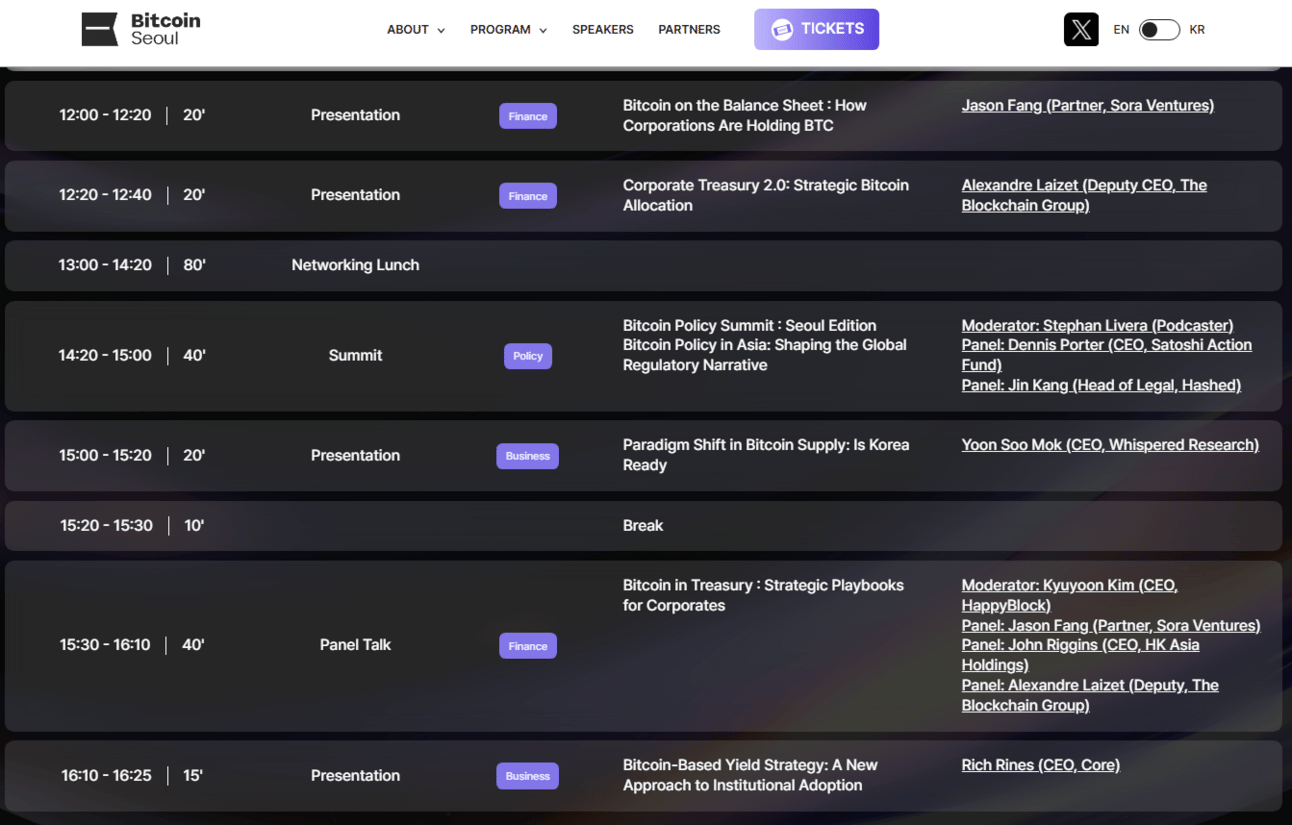Screen dimensions: 1292x825
Task: Go to the SPEAKERS page
Action: [603, 30]
